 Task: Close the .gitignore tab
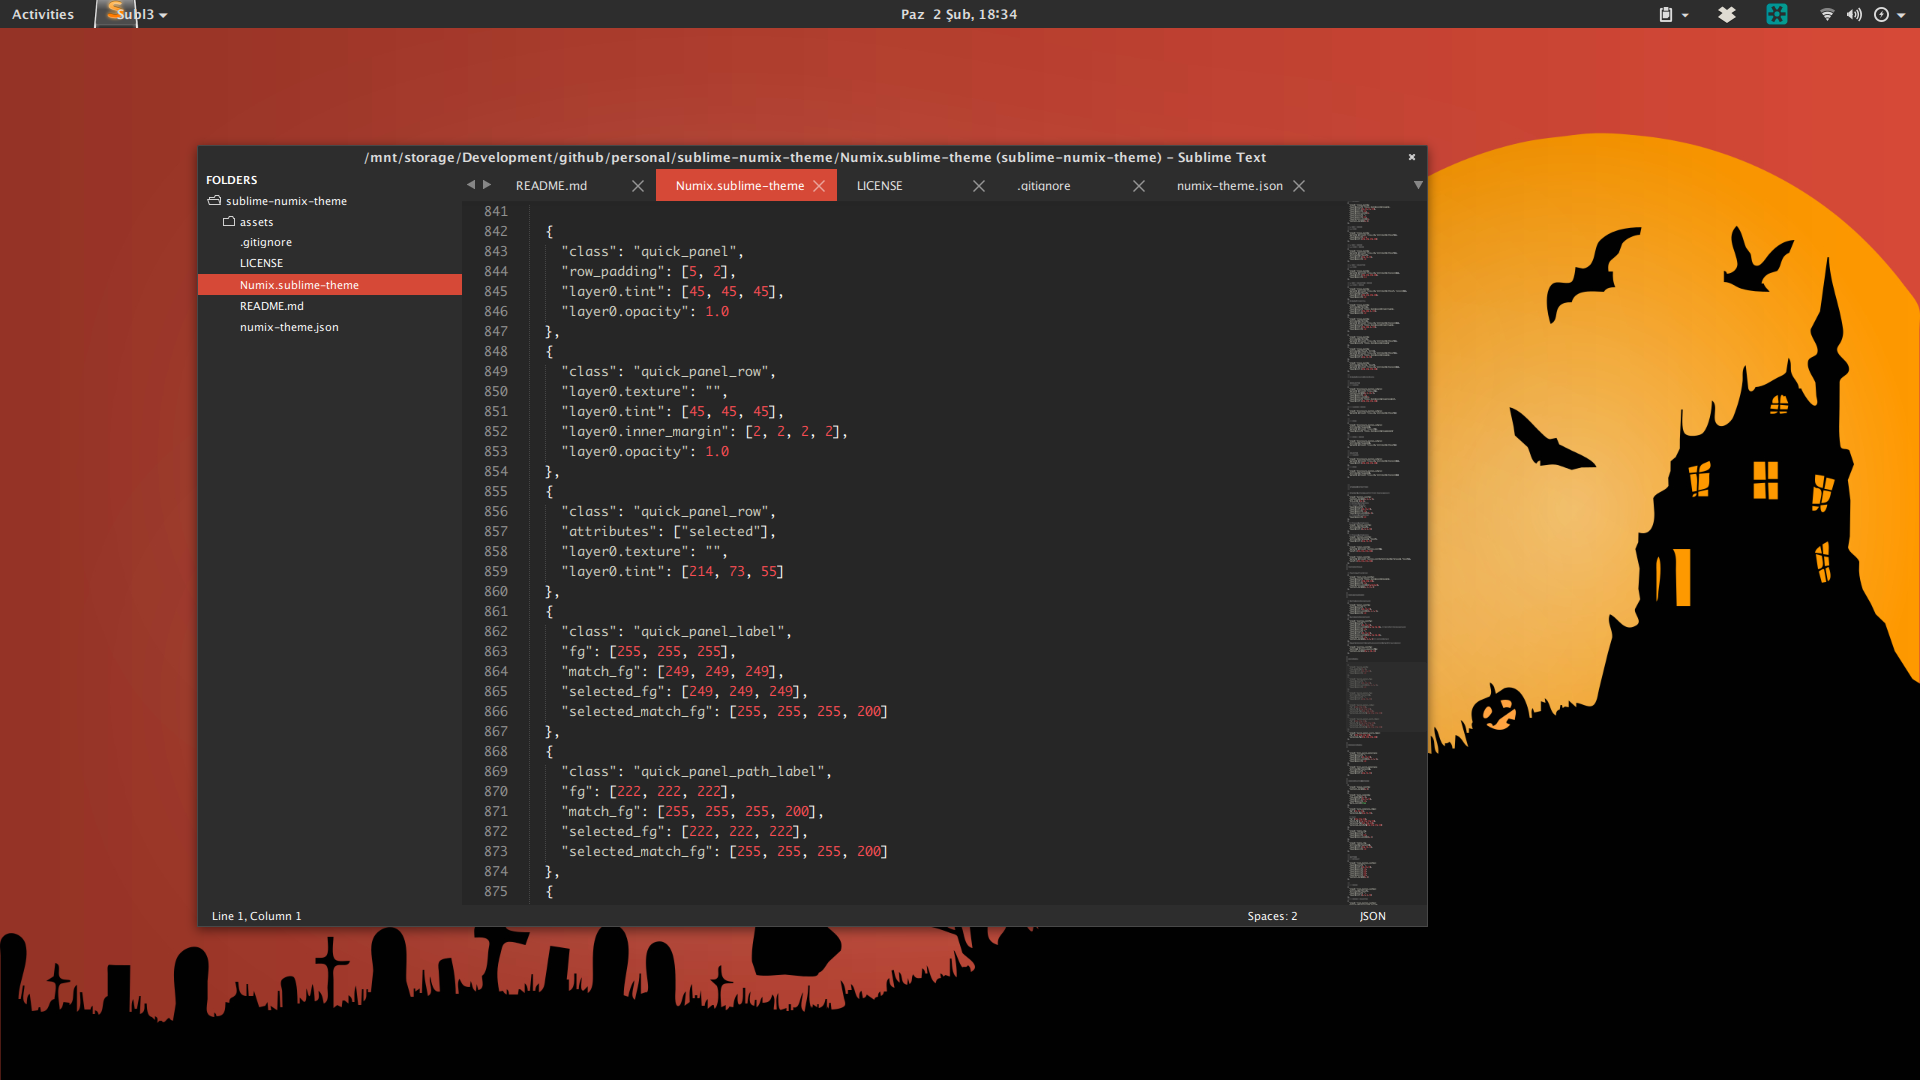1138,186
